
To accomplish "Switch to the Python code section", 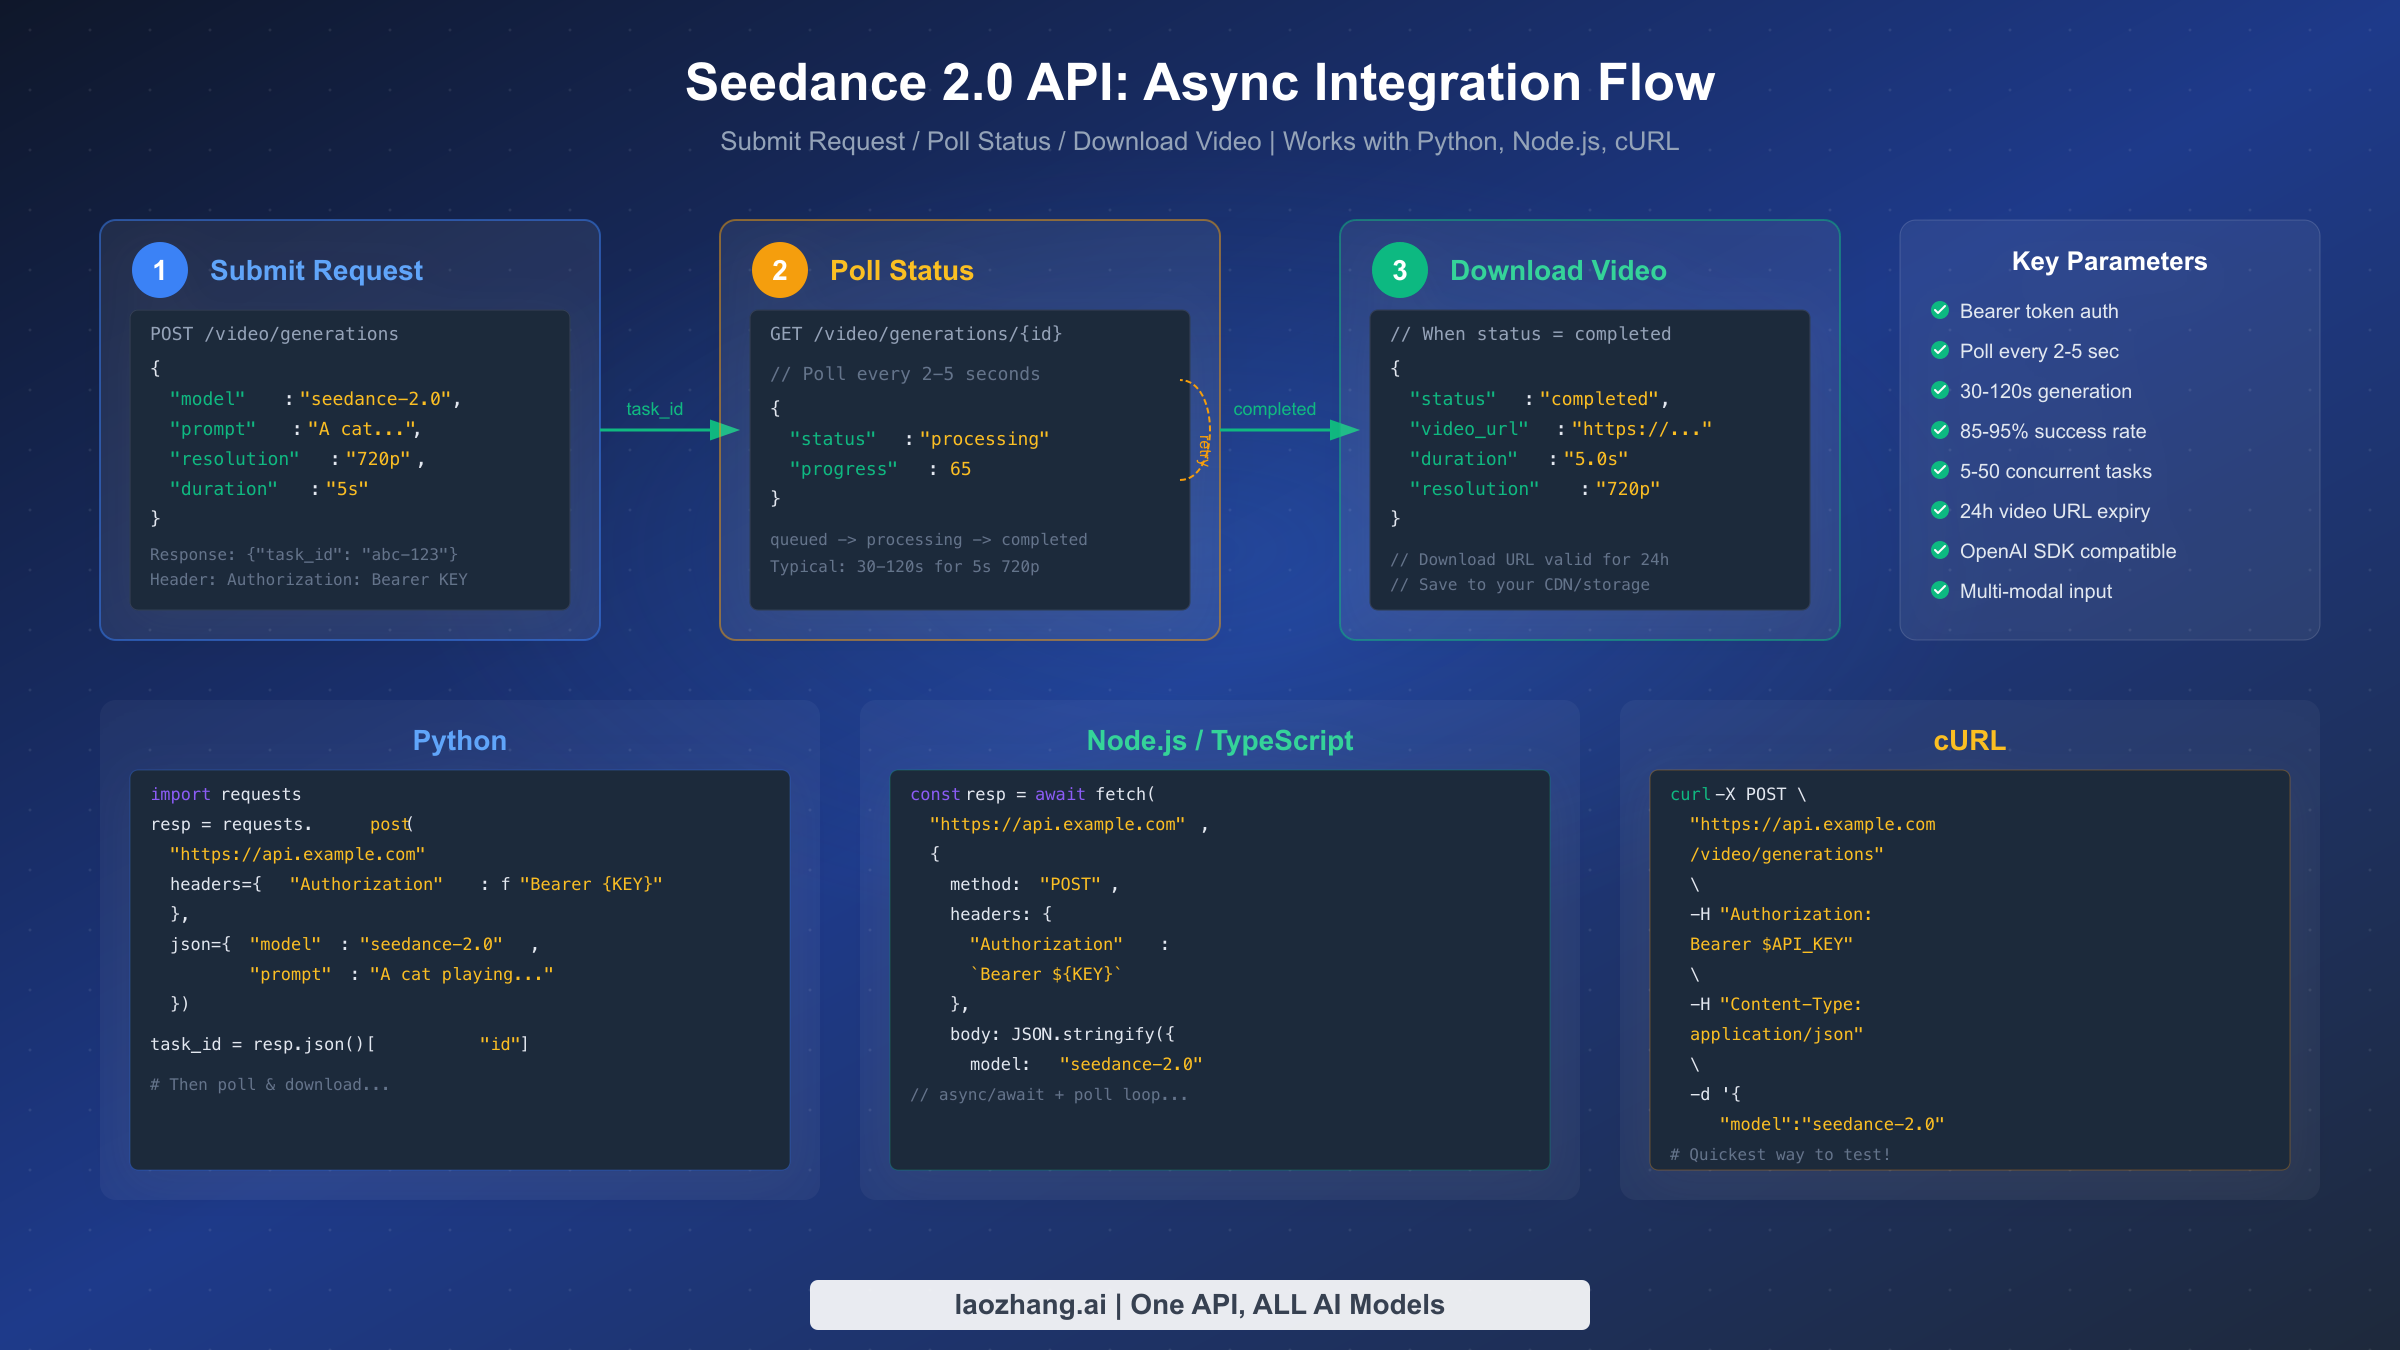I will tap(459, 741).
